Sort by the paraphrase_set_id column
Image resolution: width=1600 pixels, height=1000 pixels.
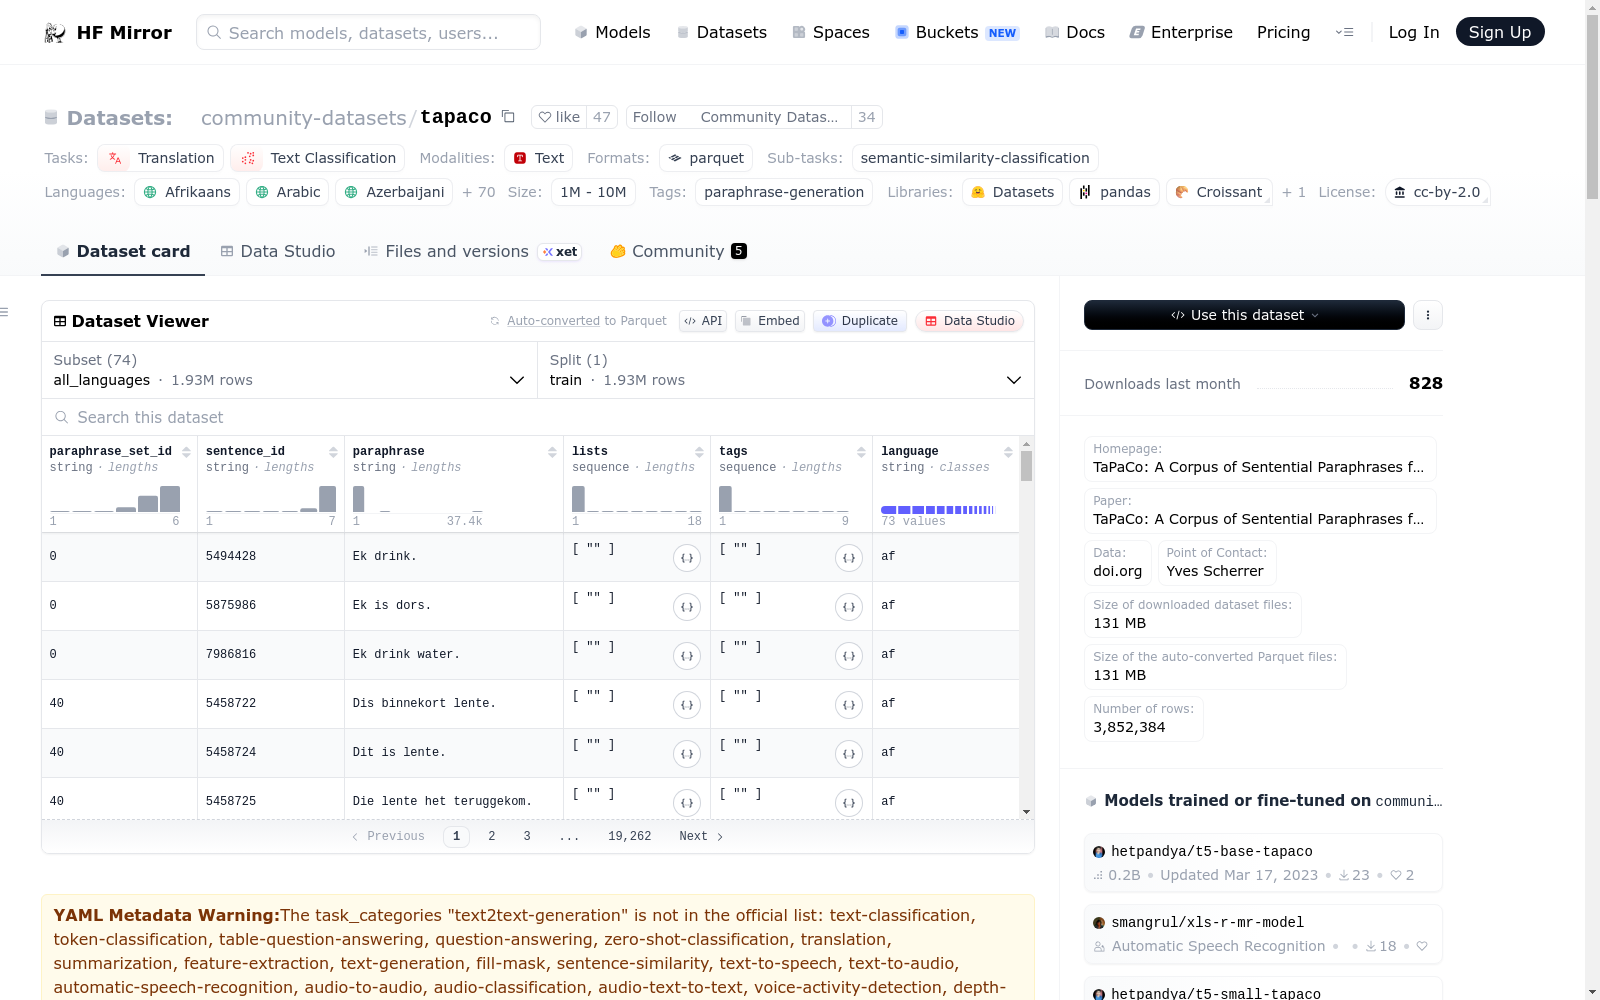point(186,452)
